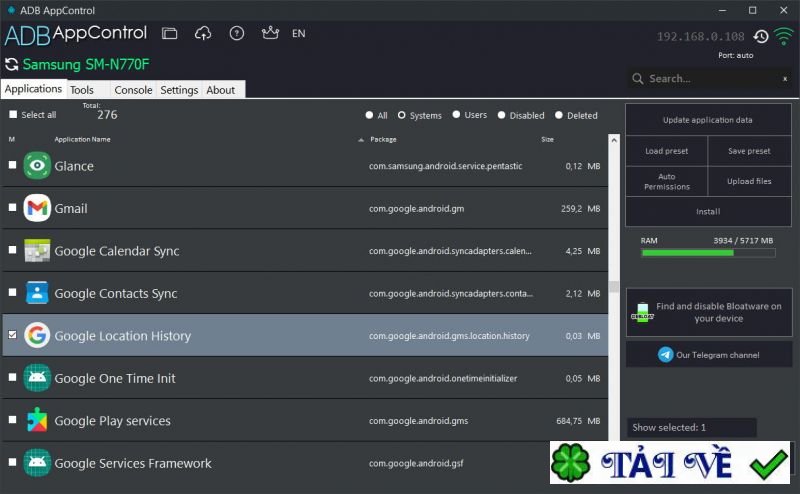Tick the Select all checkbox
This screenshot has width=800, height=494.
13,115
